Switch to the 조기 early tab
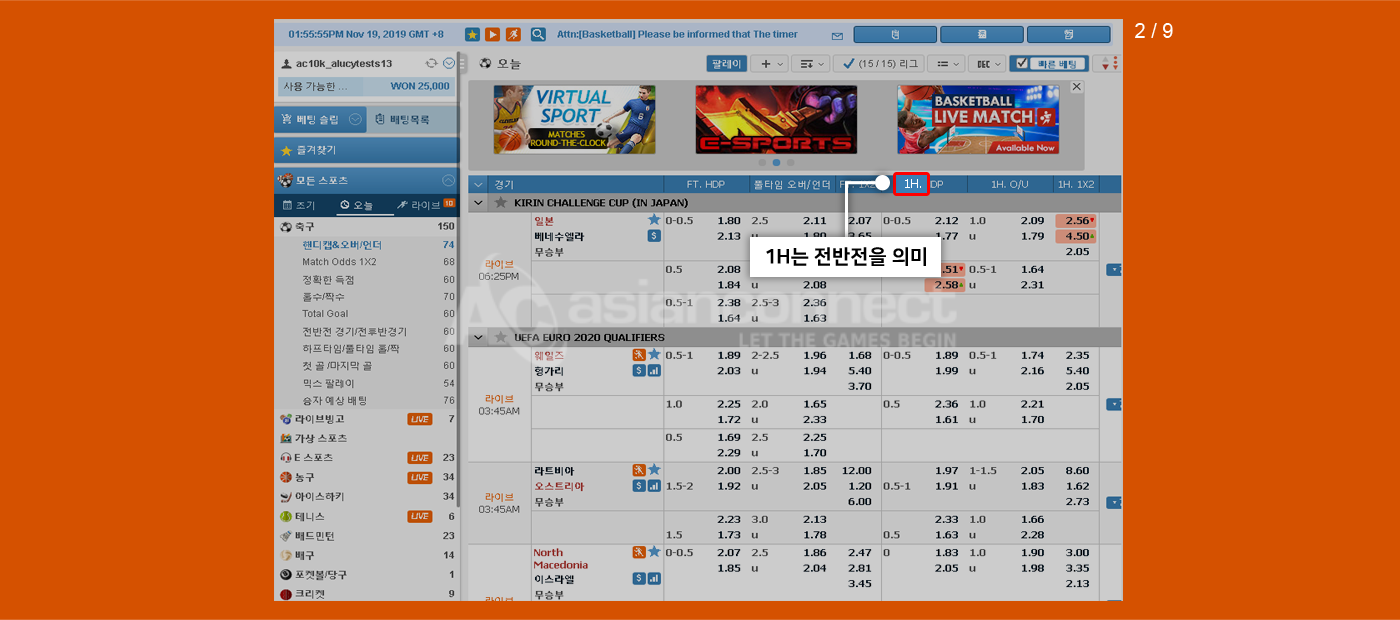1400x620 pixels. click(300, 205)
